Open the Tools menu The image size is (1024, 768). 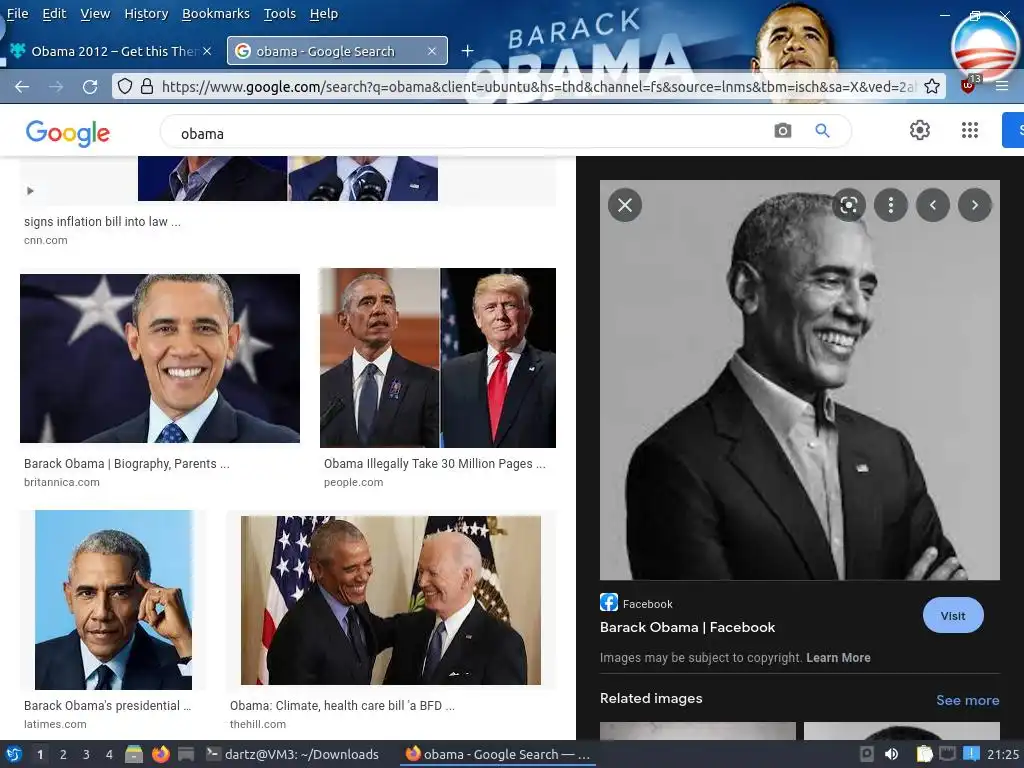point(280,14)
